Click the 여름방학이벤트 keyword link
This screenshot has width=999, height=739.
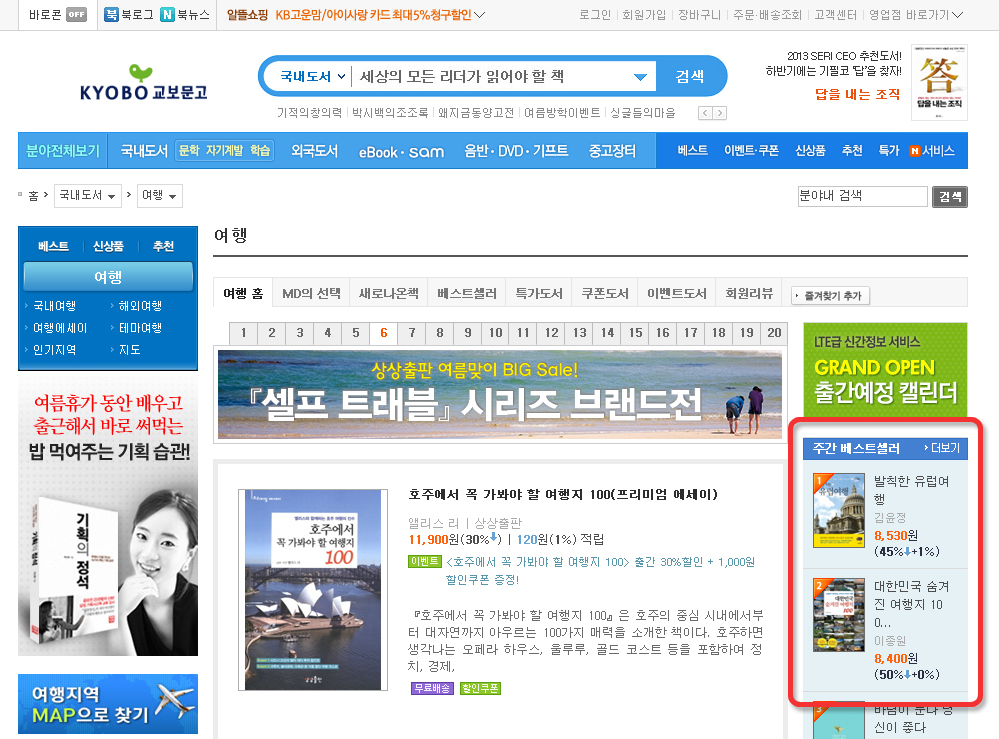(x=562, y=113)
